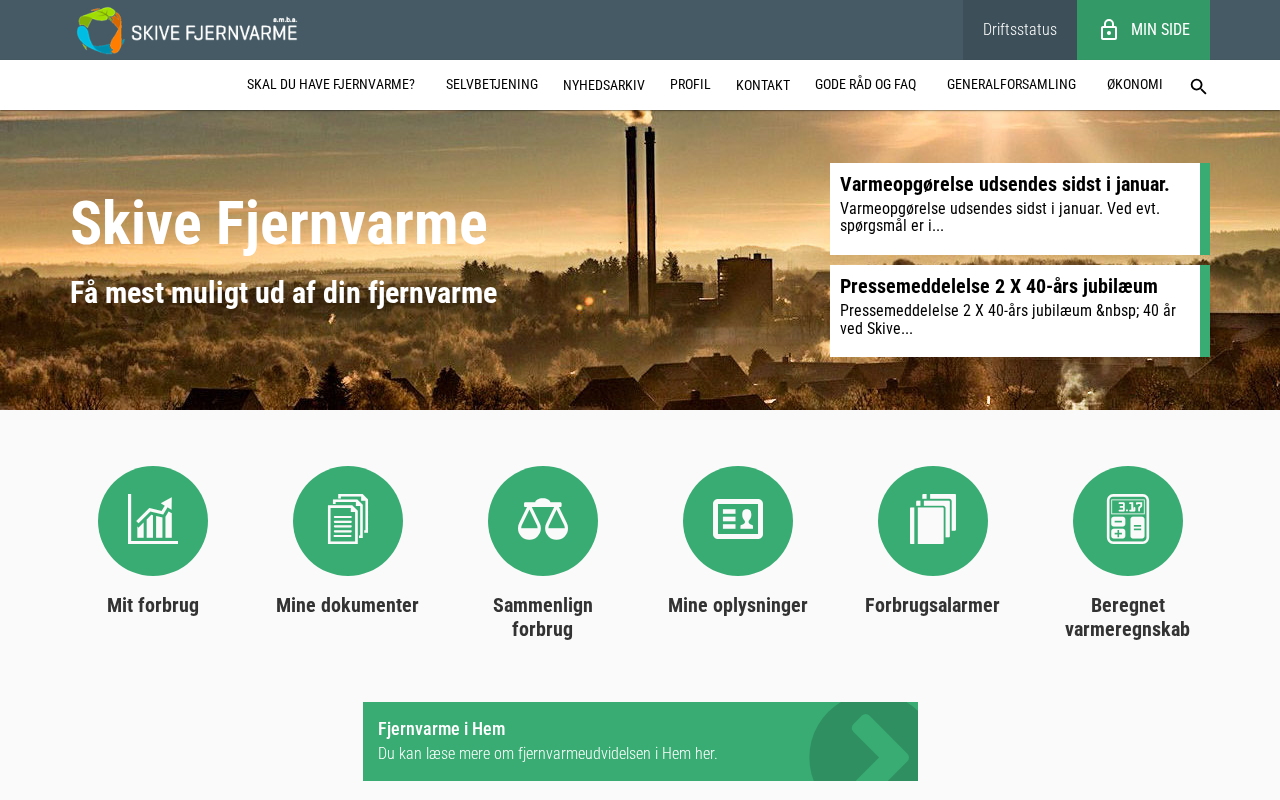The width and height of the screenshot is (1280, 800).
Task: Open the Mine dokumenter circle icon
Action: pos(348,521)
